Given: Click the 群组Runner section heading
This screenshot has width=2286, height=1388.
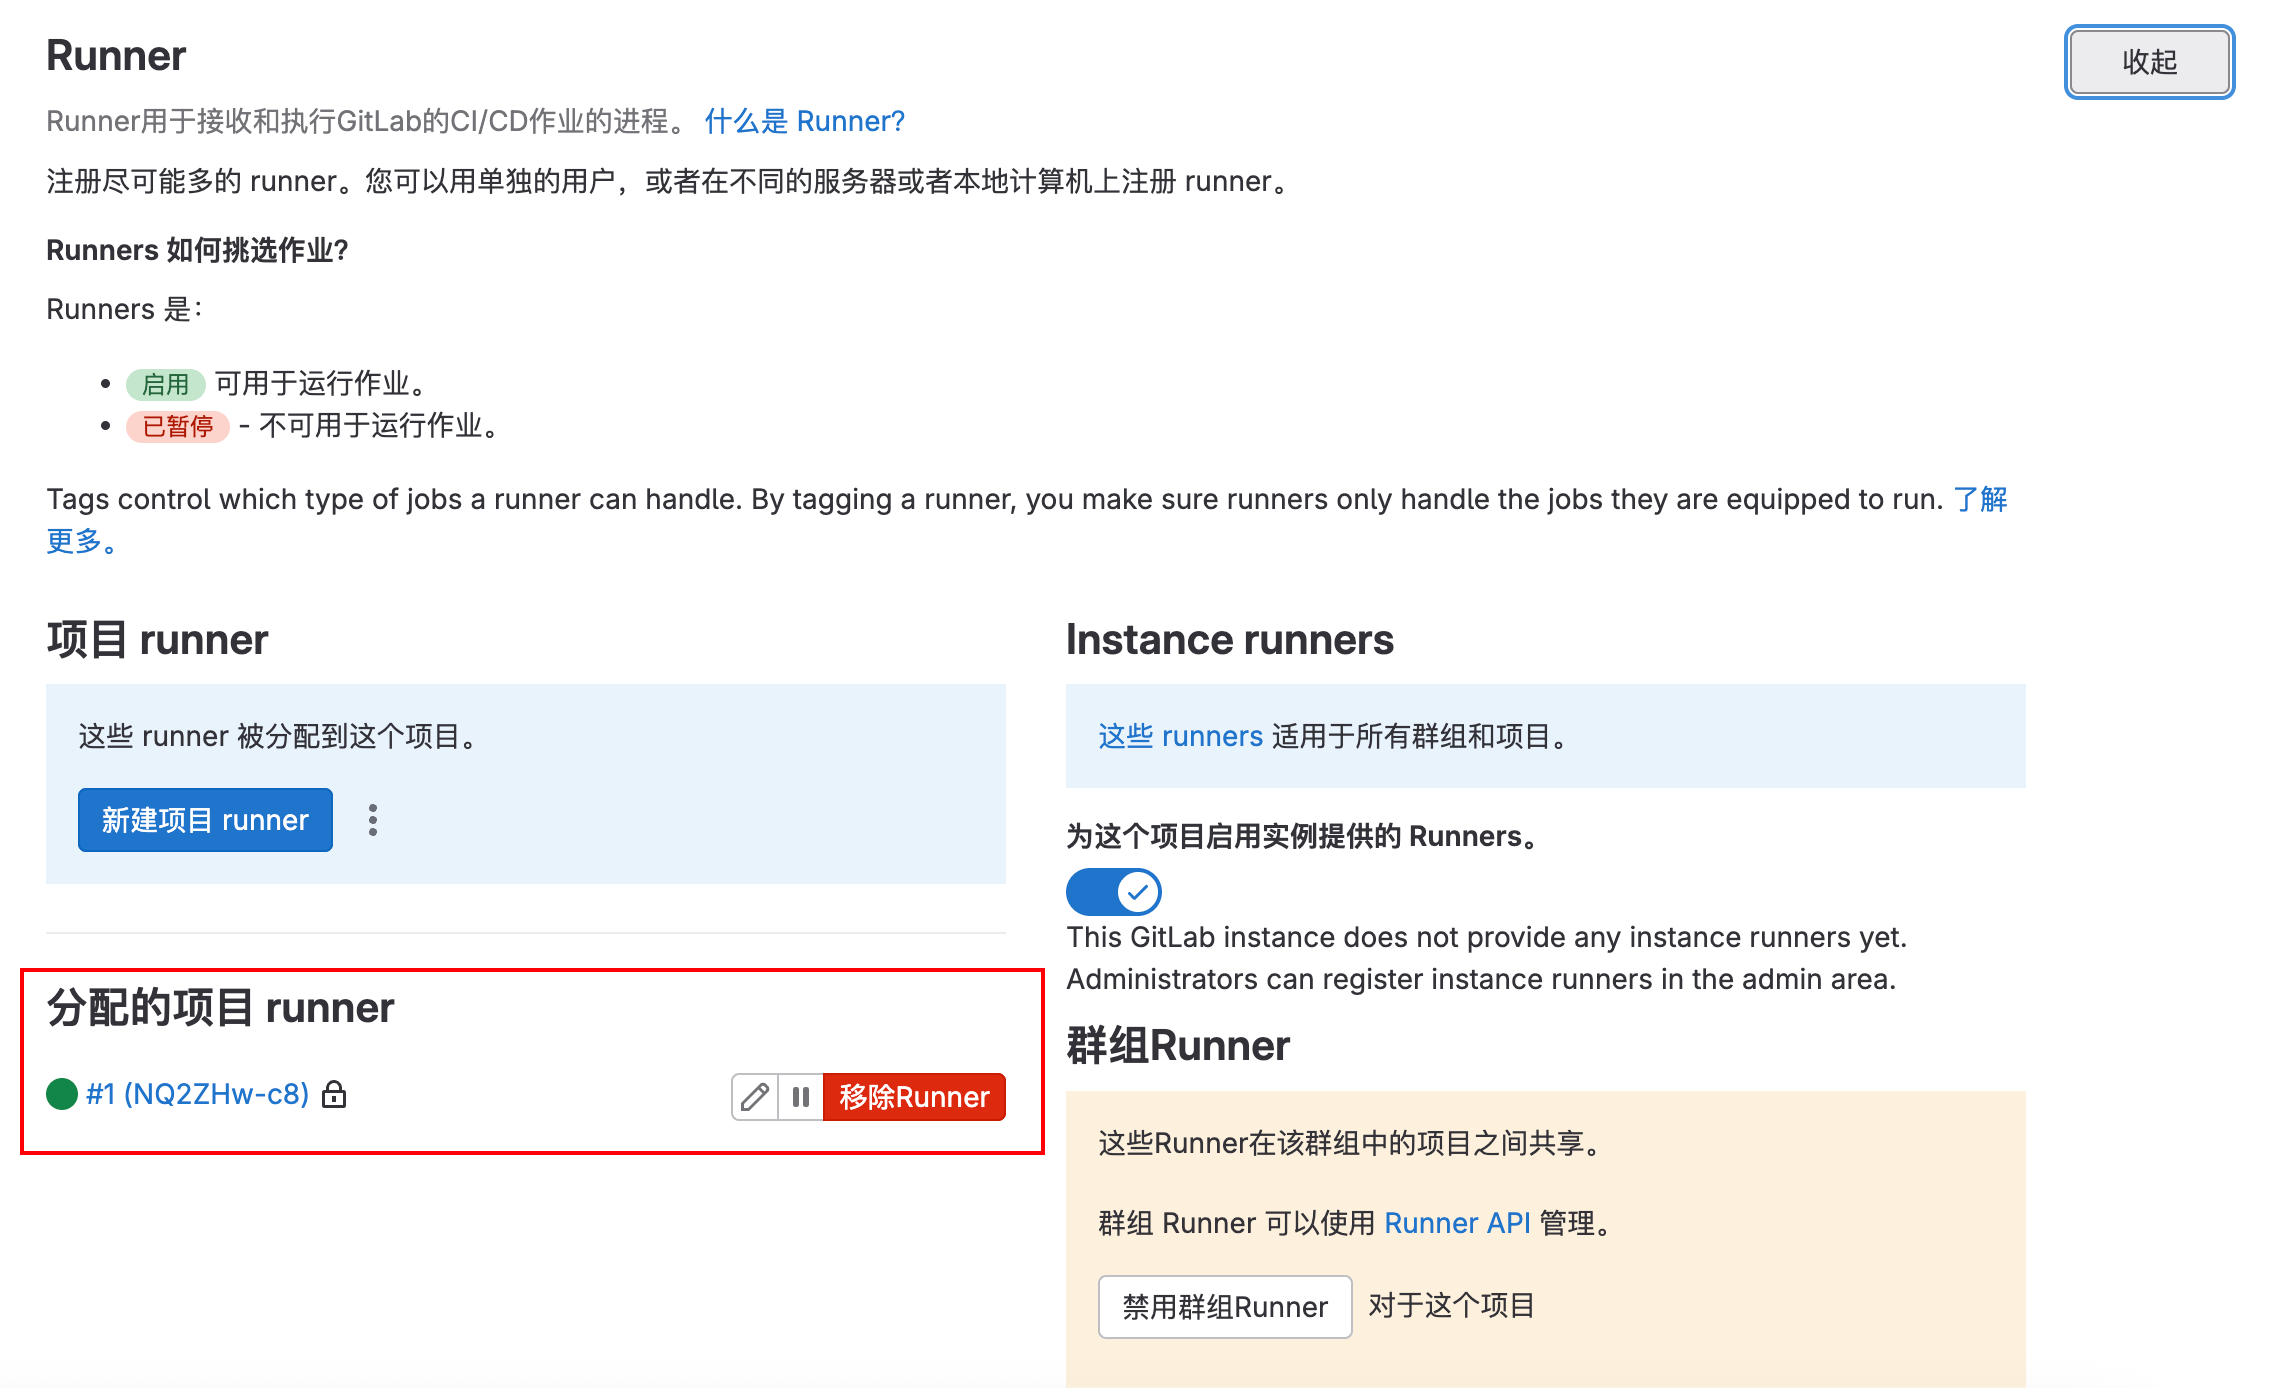Looking at the screenshot, I should 1177,1046.
